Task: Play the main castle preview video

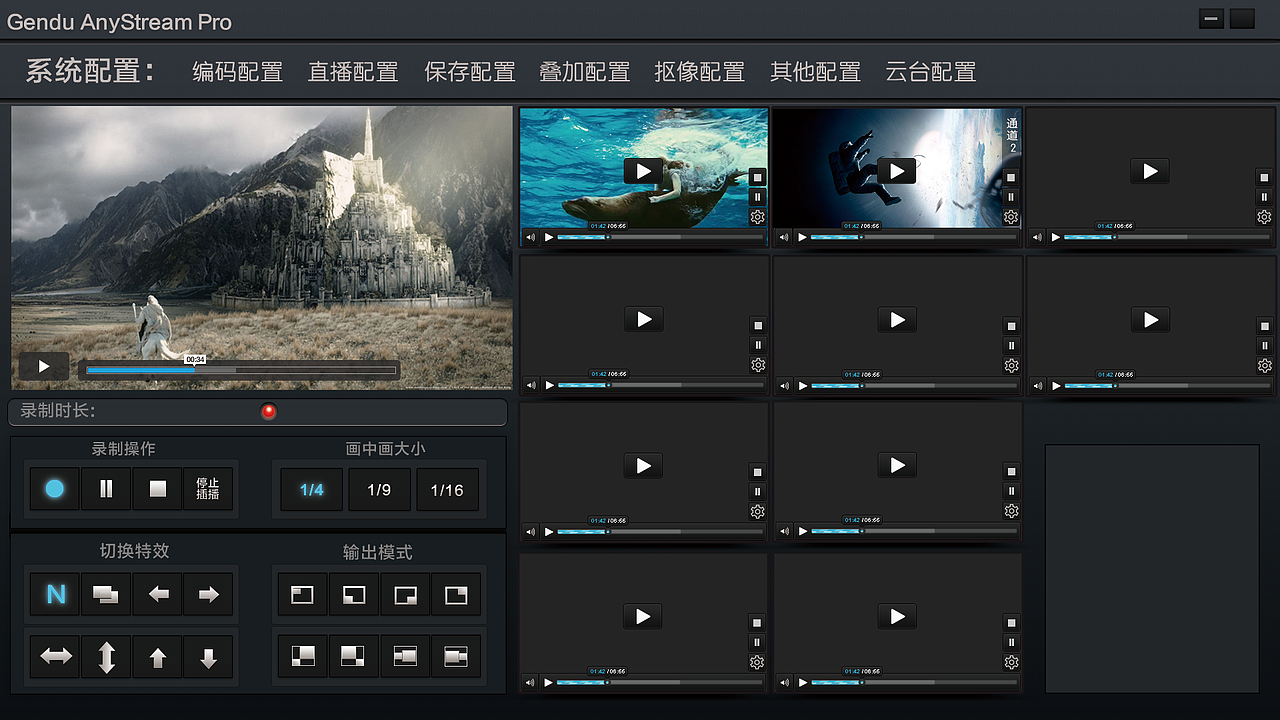Action: [x=44, y=367]
